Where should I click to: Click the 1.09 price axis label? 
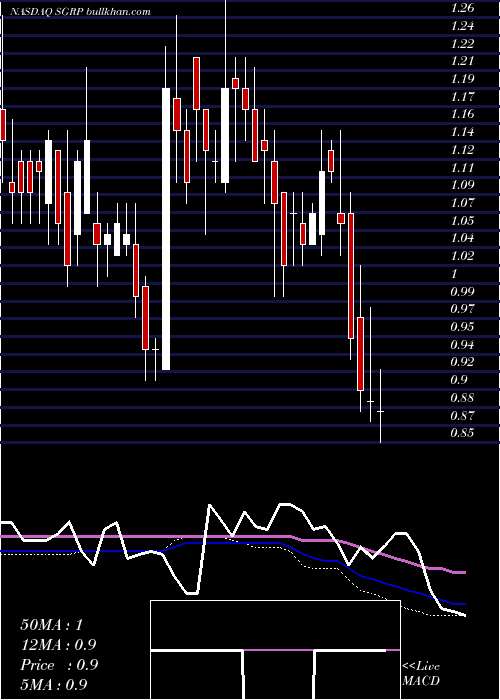pos(462,185)
